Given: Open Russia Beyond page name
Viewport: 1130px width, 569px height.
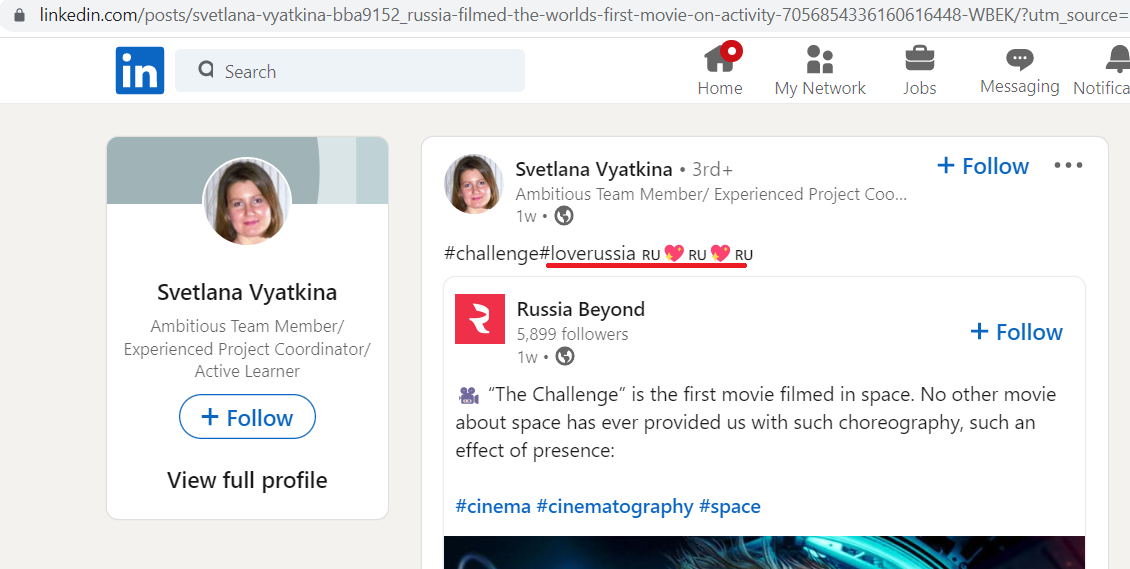Looking at the screenshot, I should [581, 310].
